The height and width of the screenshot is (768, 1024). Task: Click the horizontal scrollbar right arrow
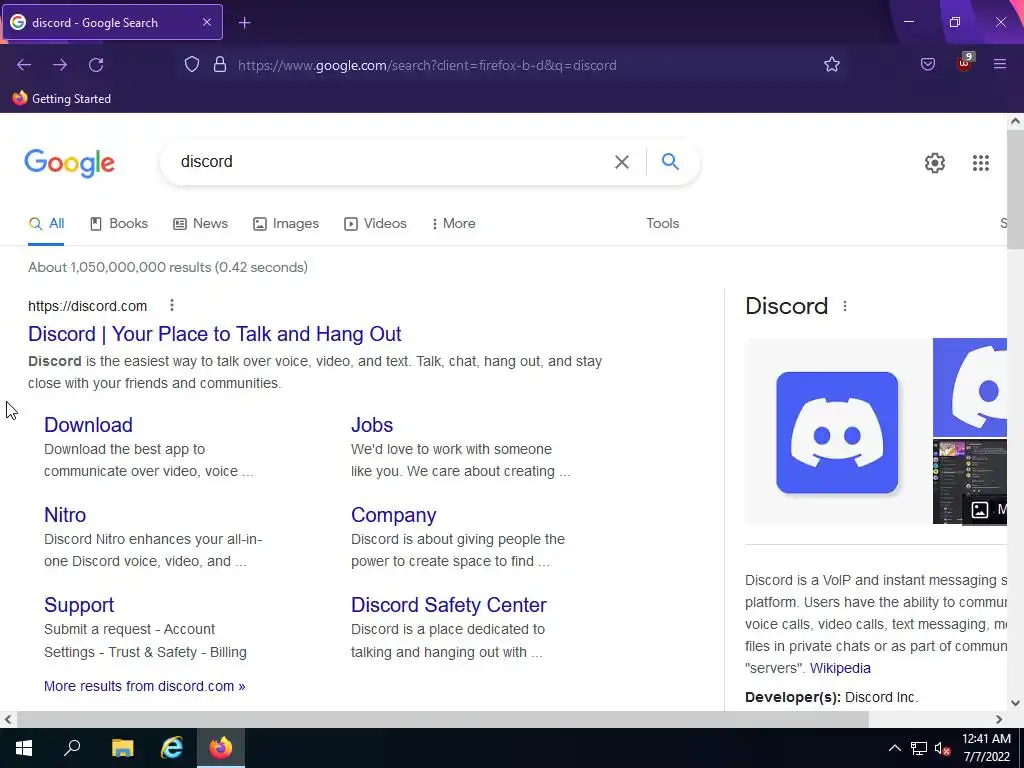point(999,719)
